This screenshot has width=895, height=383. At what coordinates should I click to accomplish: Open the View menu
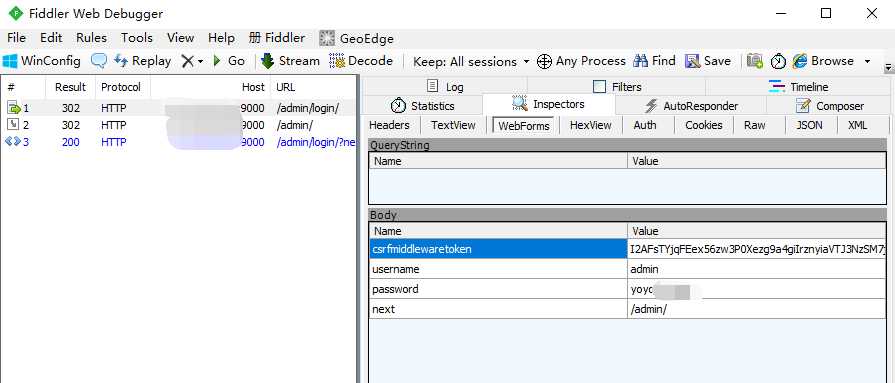tap(180, 38)
